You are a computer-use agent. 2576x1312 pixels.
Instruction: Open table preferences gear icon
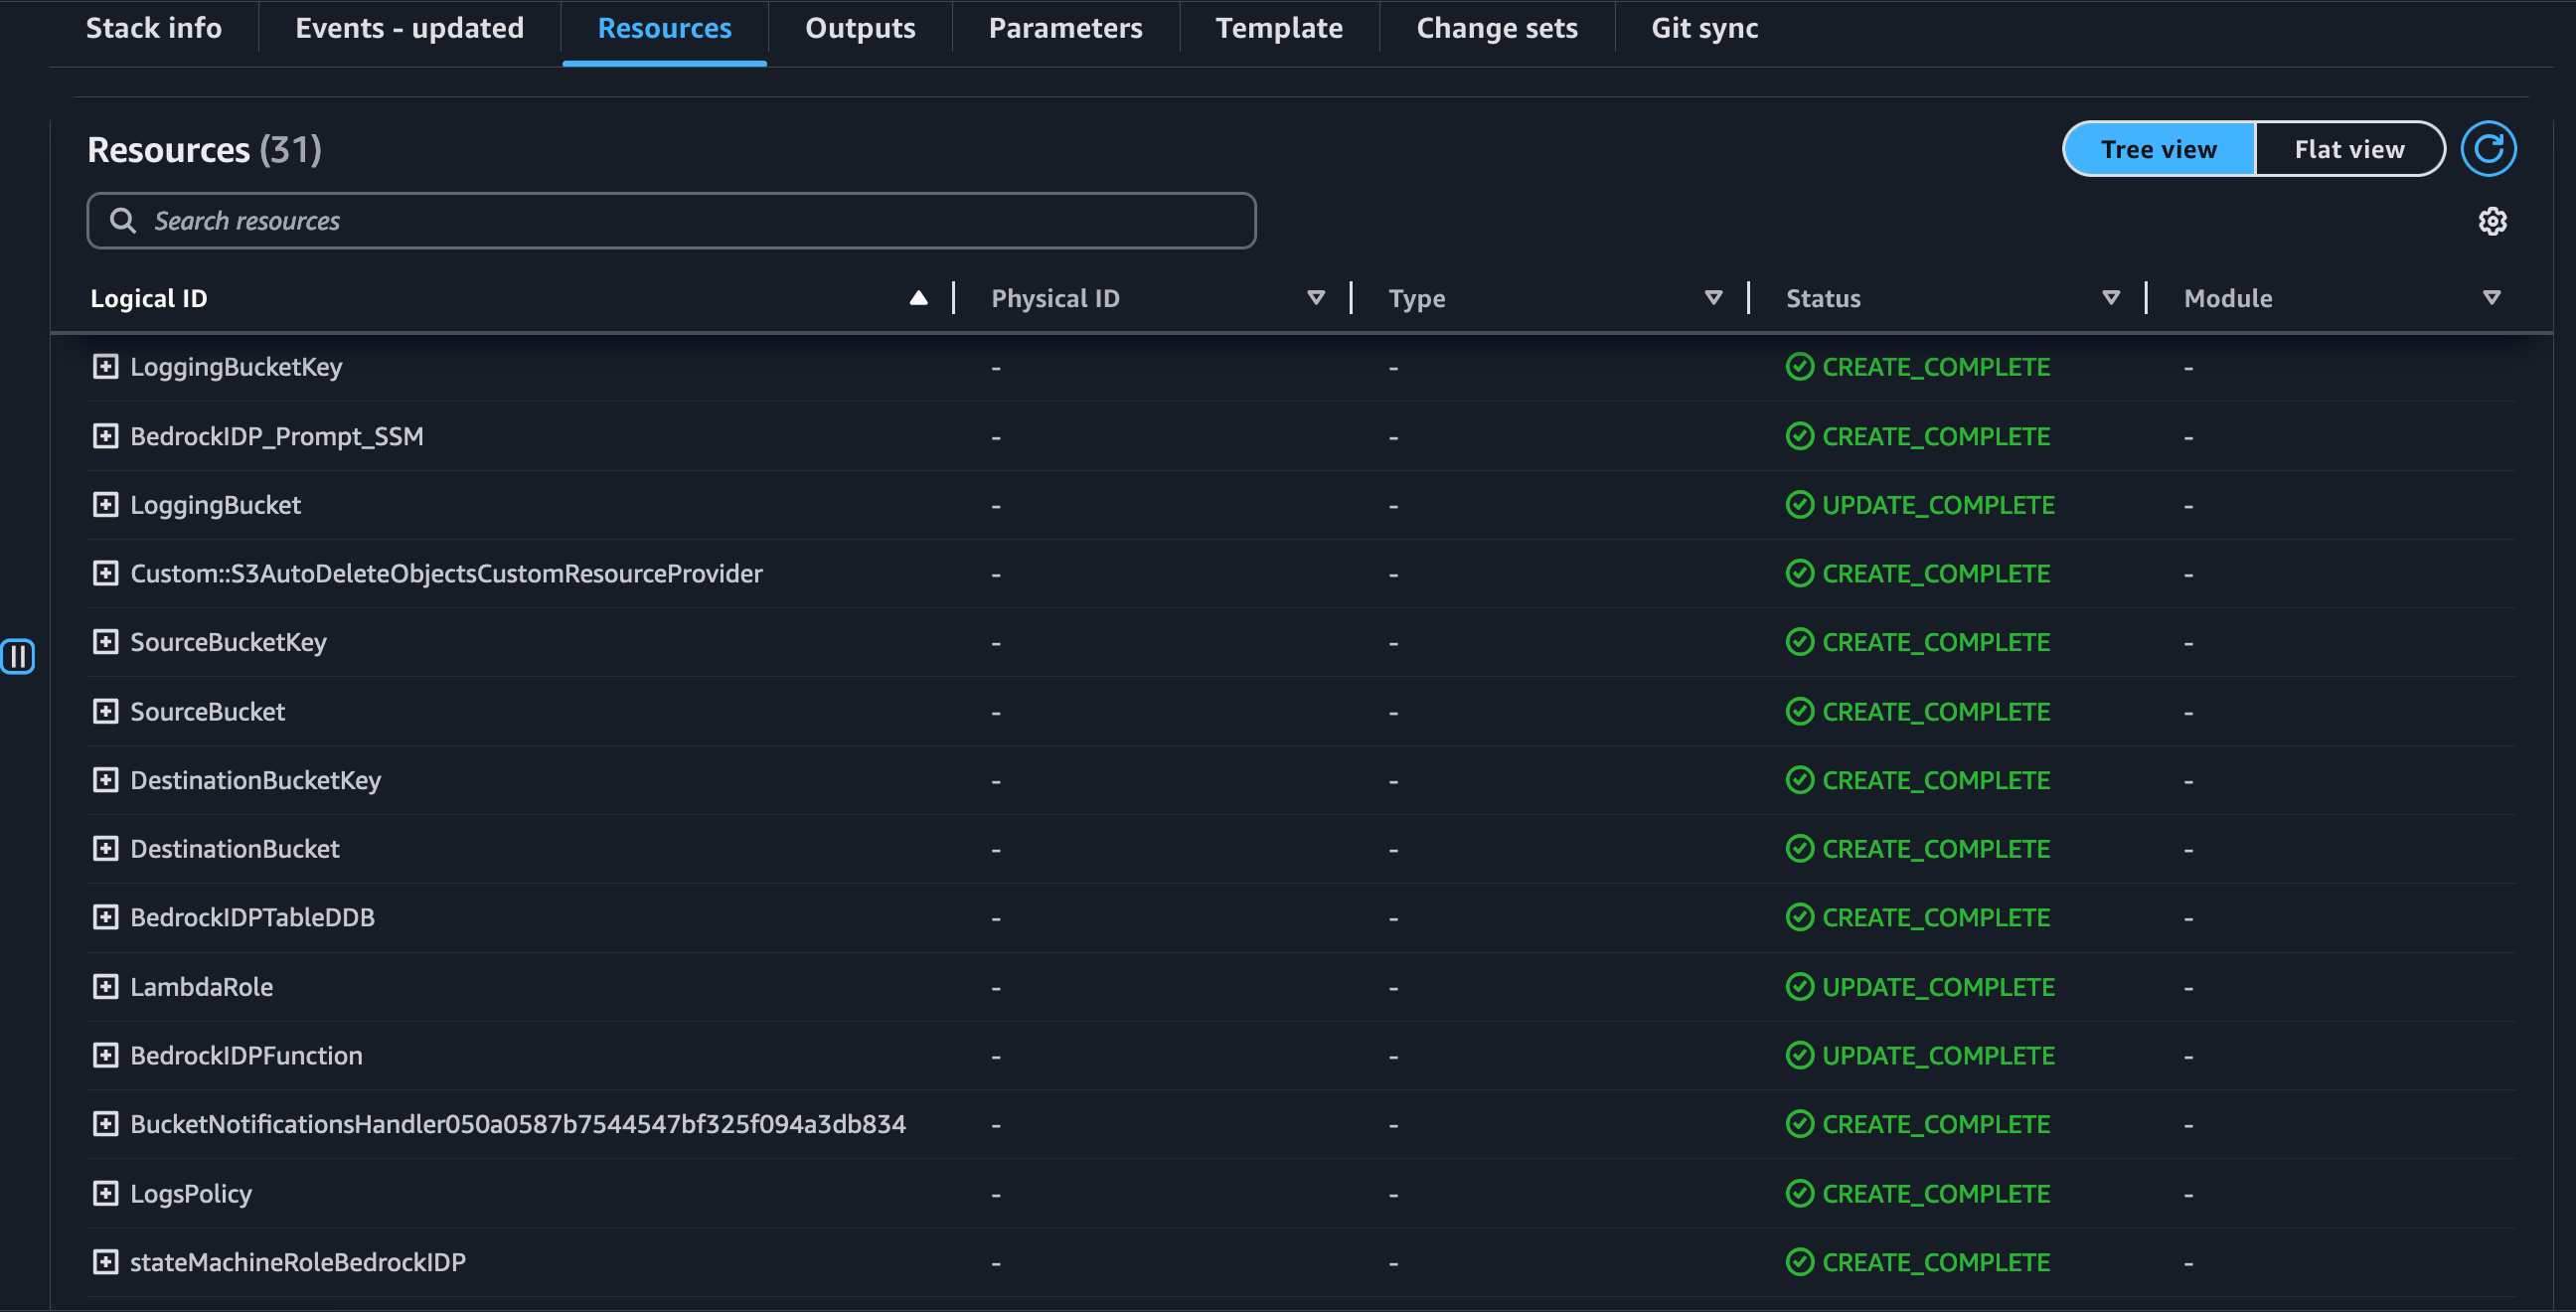(2491, 221)
